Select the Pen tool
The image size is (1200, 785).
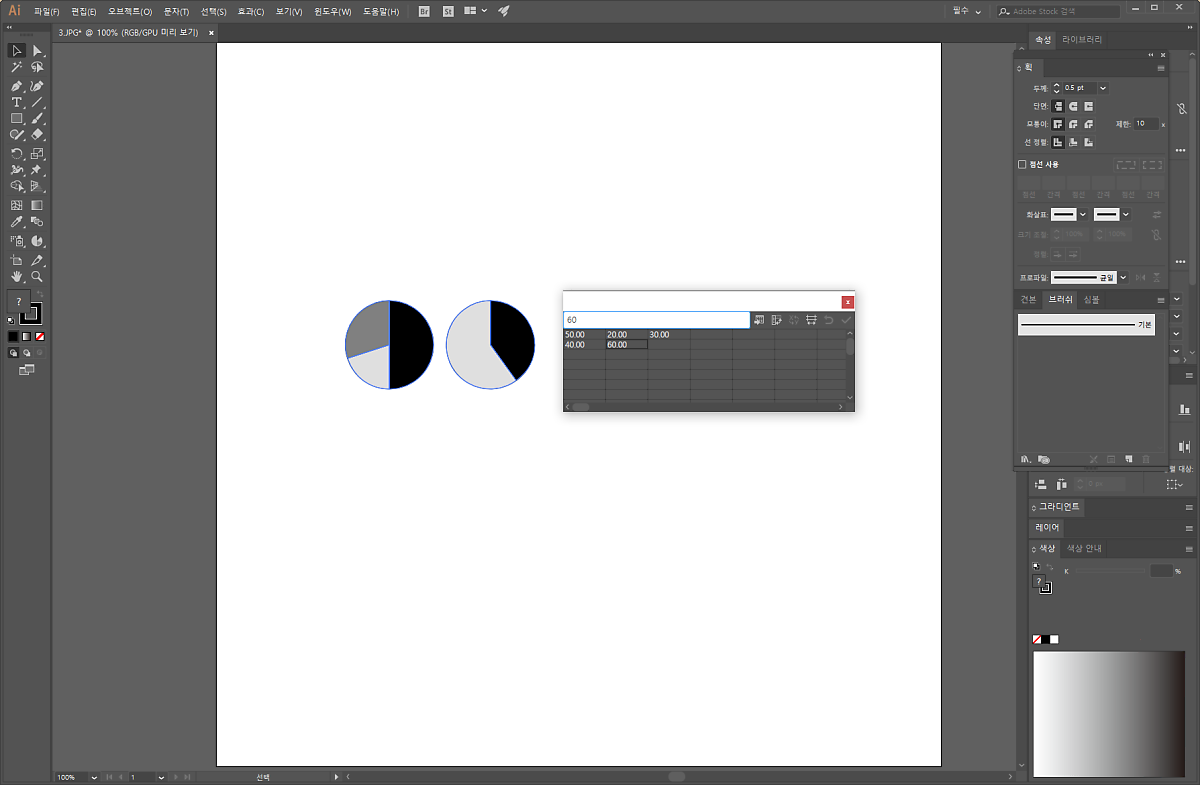coord(17,86)
